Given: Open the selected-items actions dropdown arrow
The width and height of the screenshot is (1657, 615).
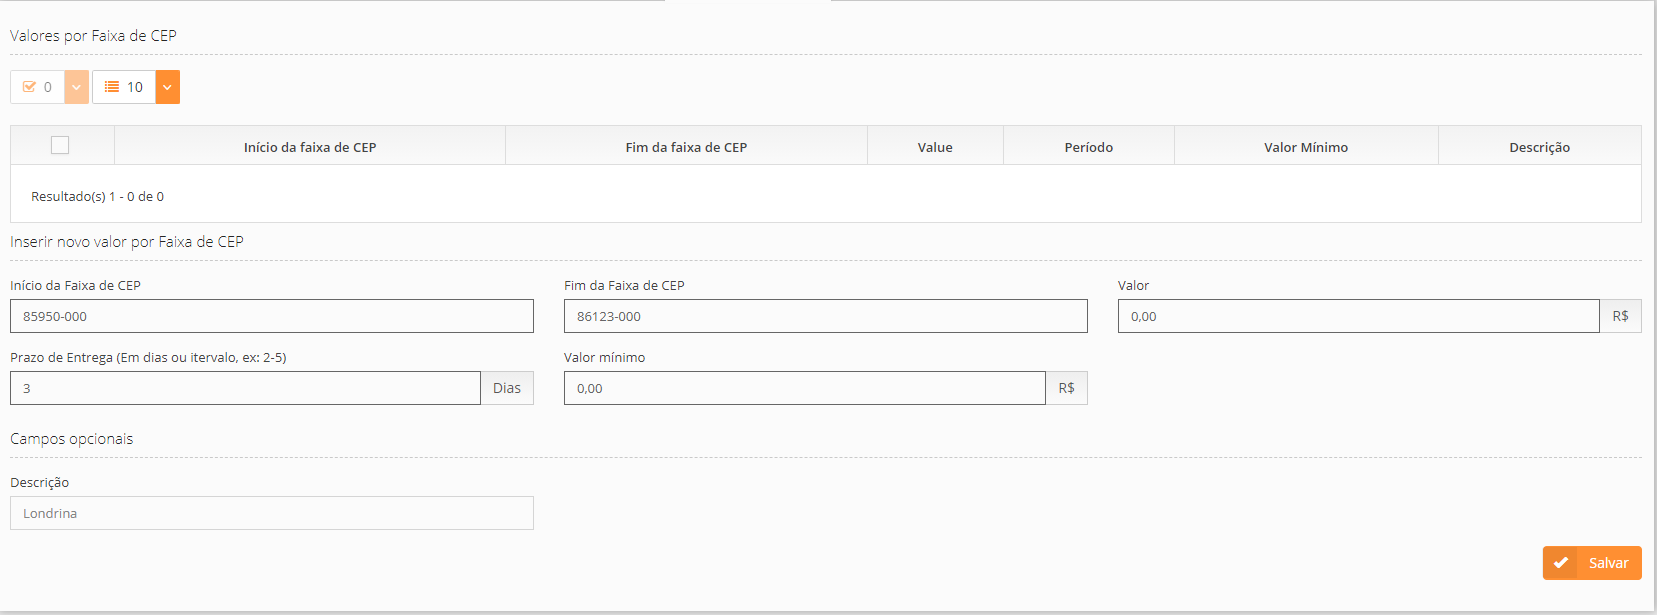Looking at the screenshot, I should [x=77, y=87].
